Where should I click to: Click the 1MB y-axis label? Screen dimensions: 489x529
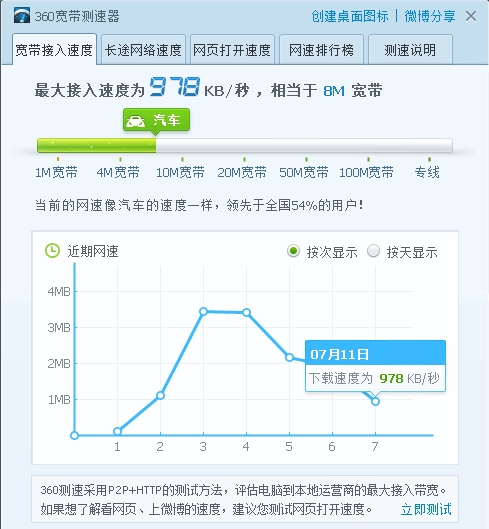[59, 399]
